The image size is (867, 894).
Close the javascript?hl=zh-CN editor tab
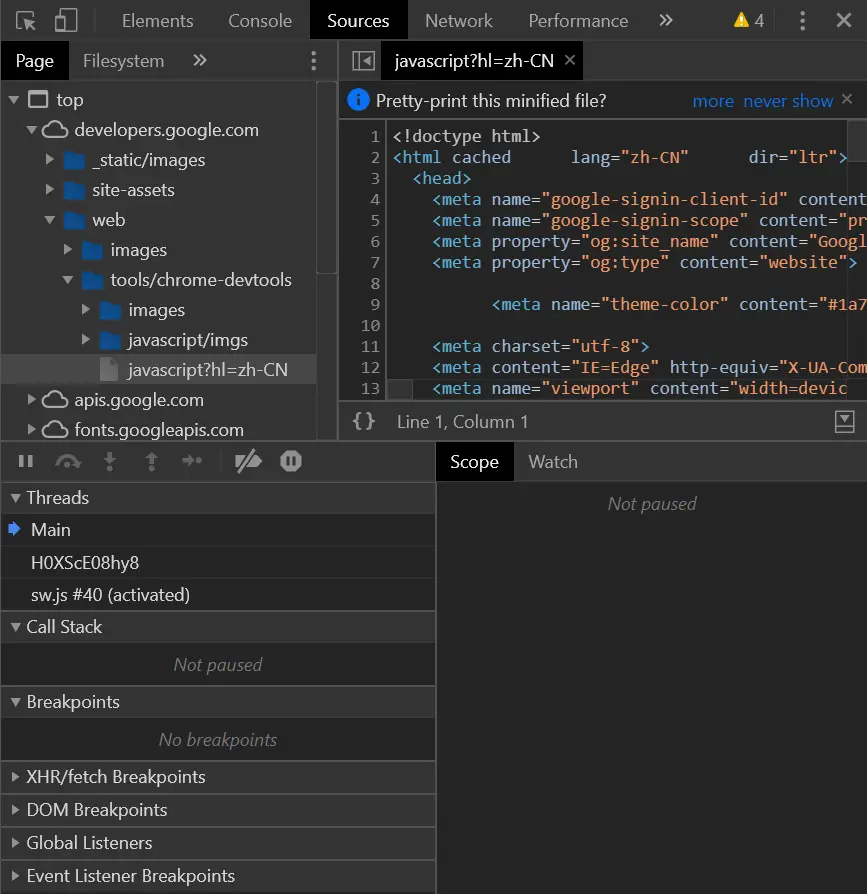click(570, 61)
